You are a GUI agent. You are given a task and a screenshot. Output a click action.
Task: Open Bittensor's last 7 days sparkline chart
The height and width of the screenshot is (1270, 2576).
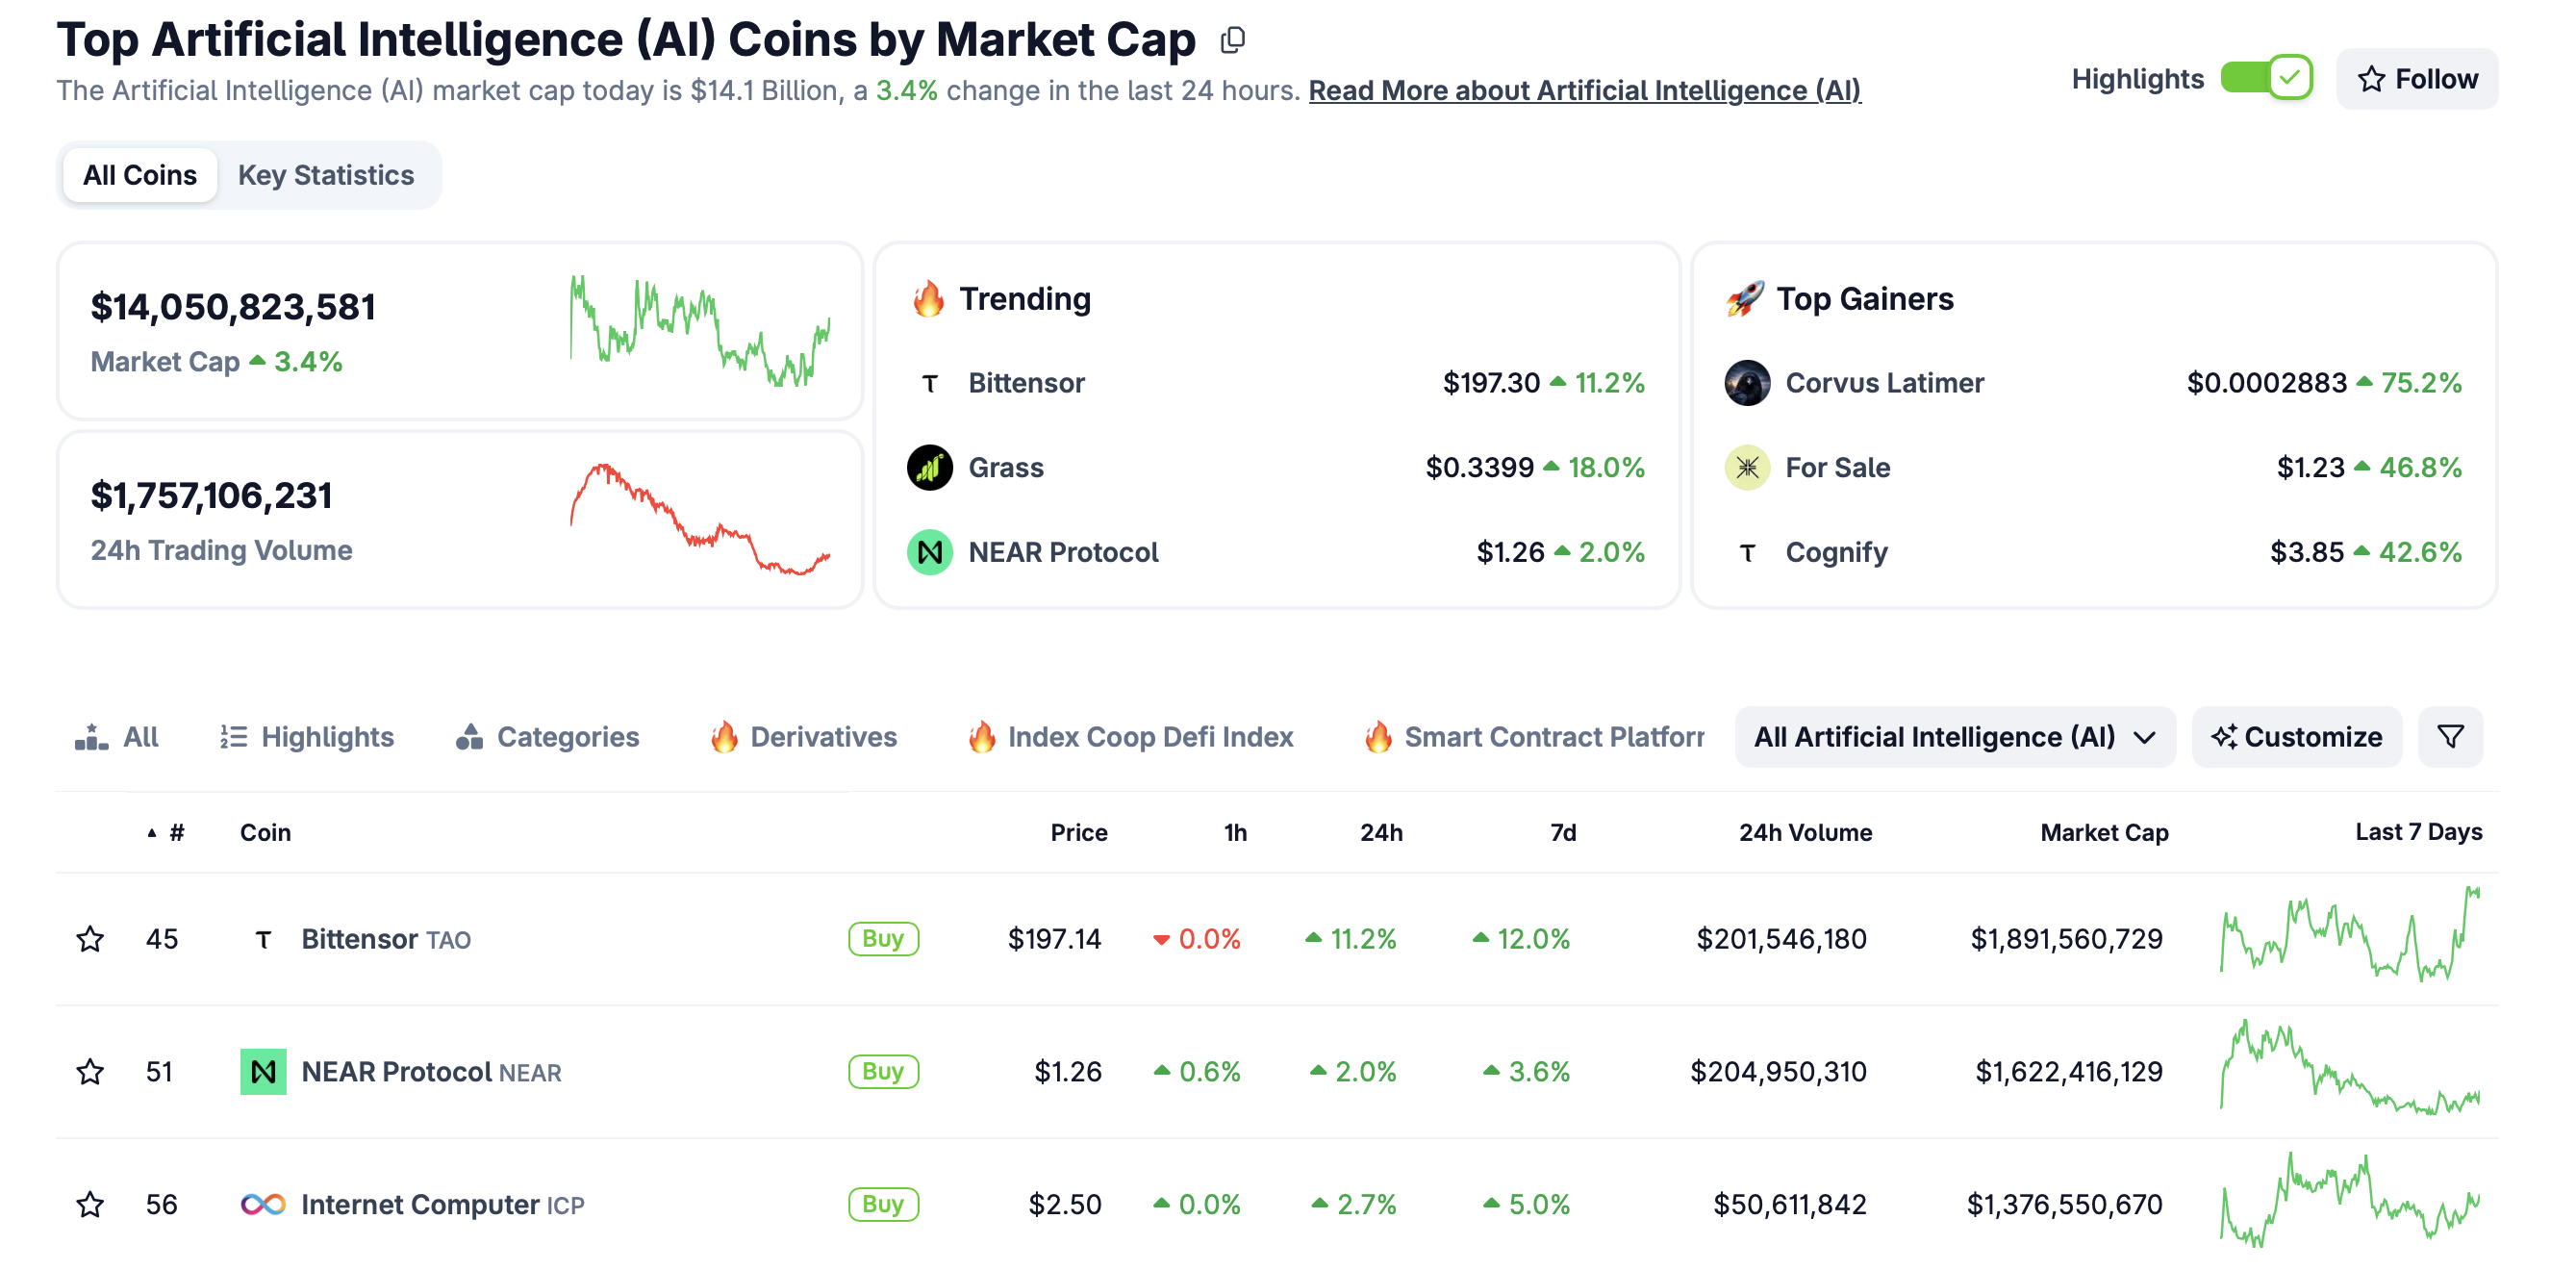[2350, 935]
